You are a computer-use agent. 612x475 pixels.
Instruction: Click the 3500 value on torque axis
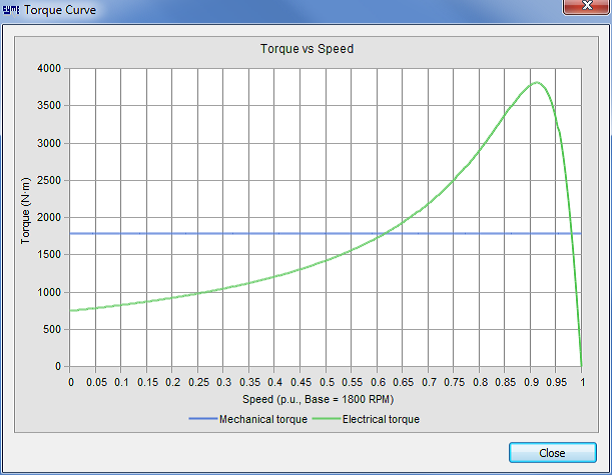pos(49,105)
